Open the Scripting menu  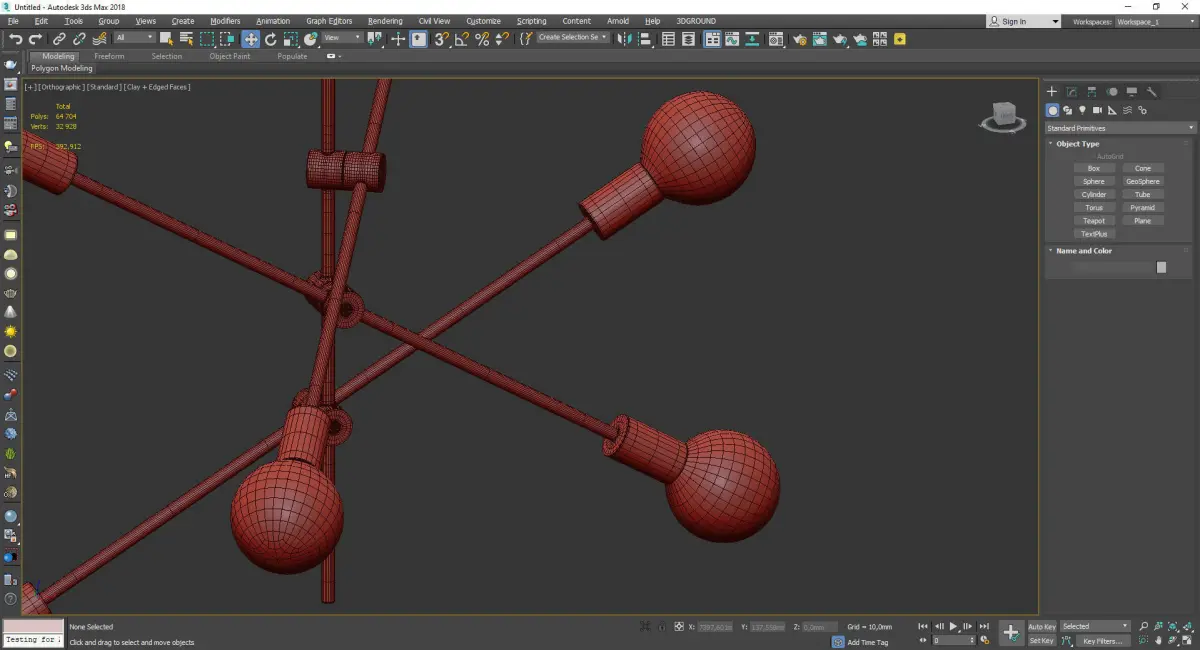click(531, 21)
